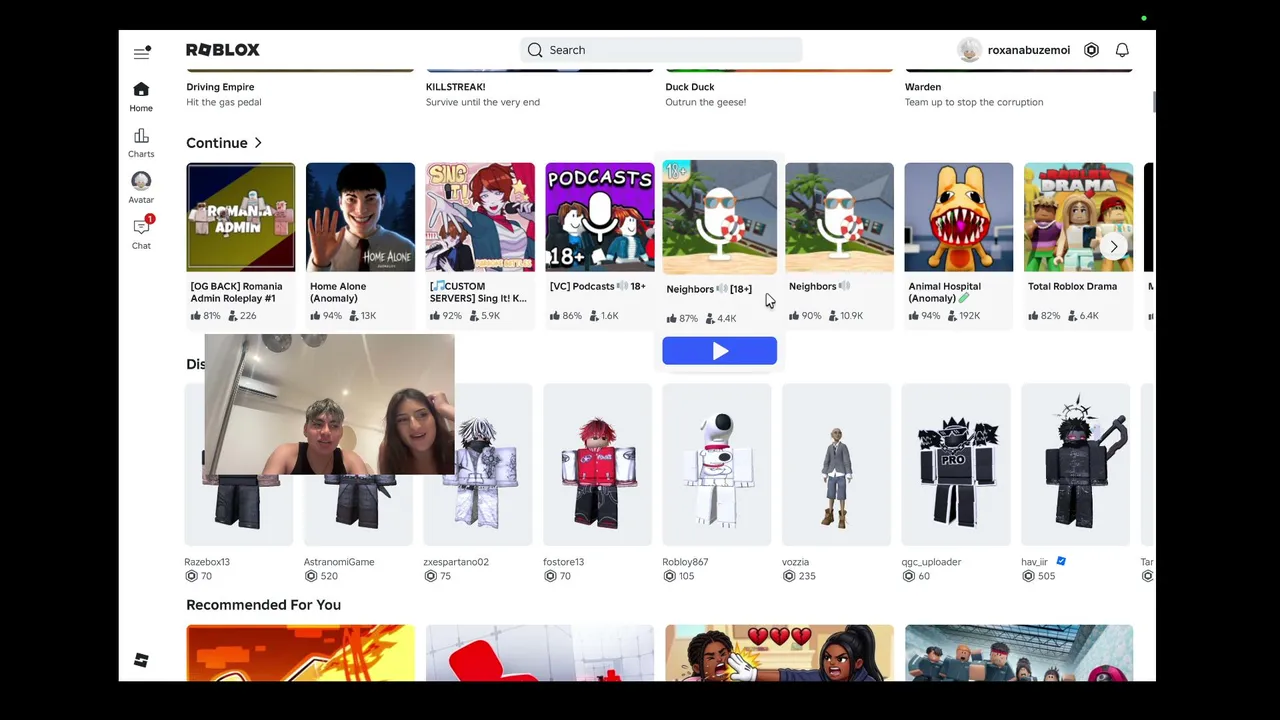Click the Roblox icon at the sidebar bottom
This screenshot has height=720, width=1280.
pos(141,660)
